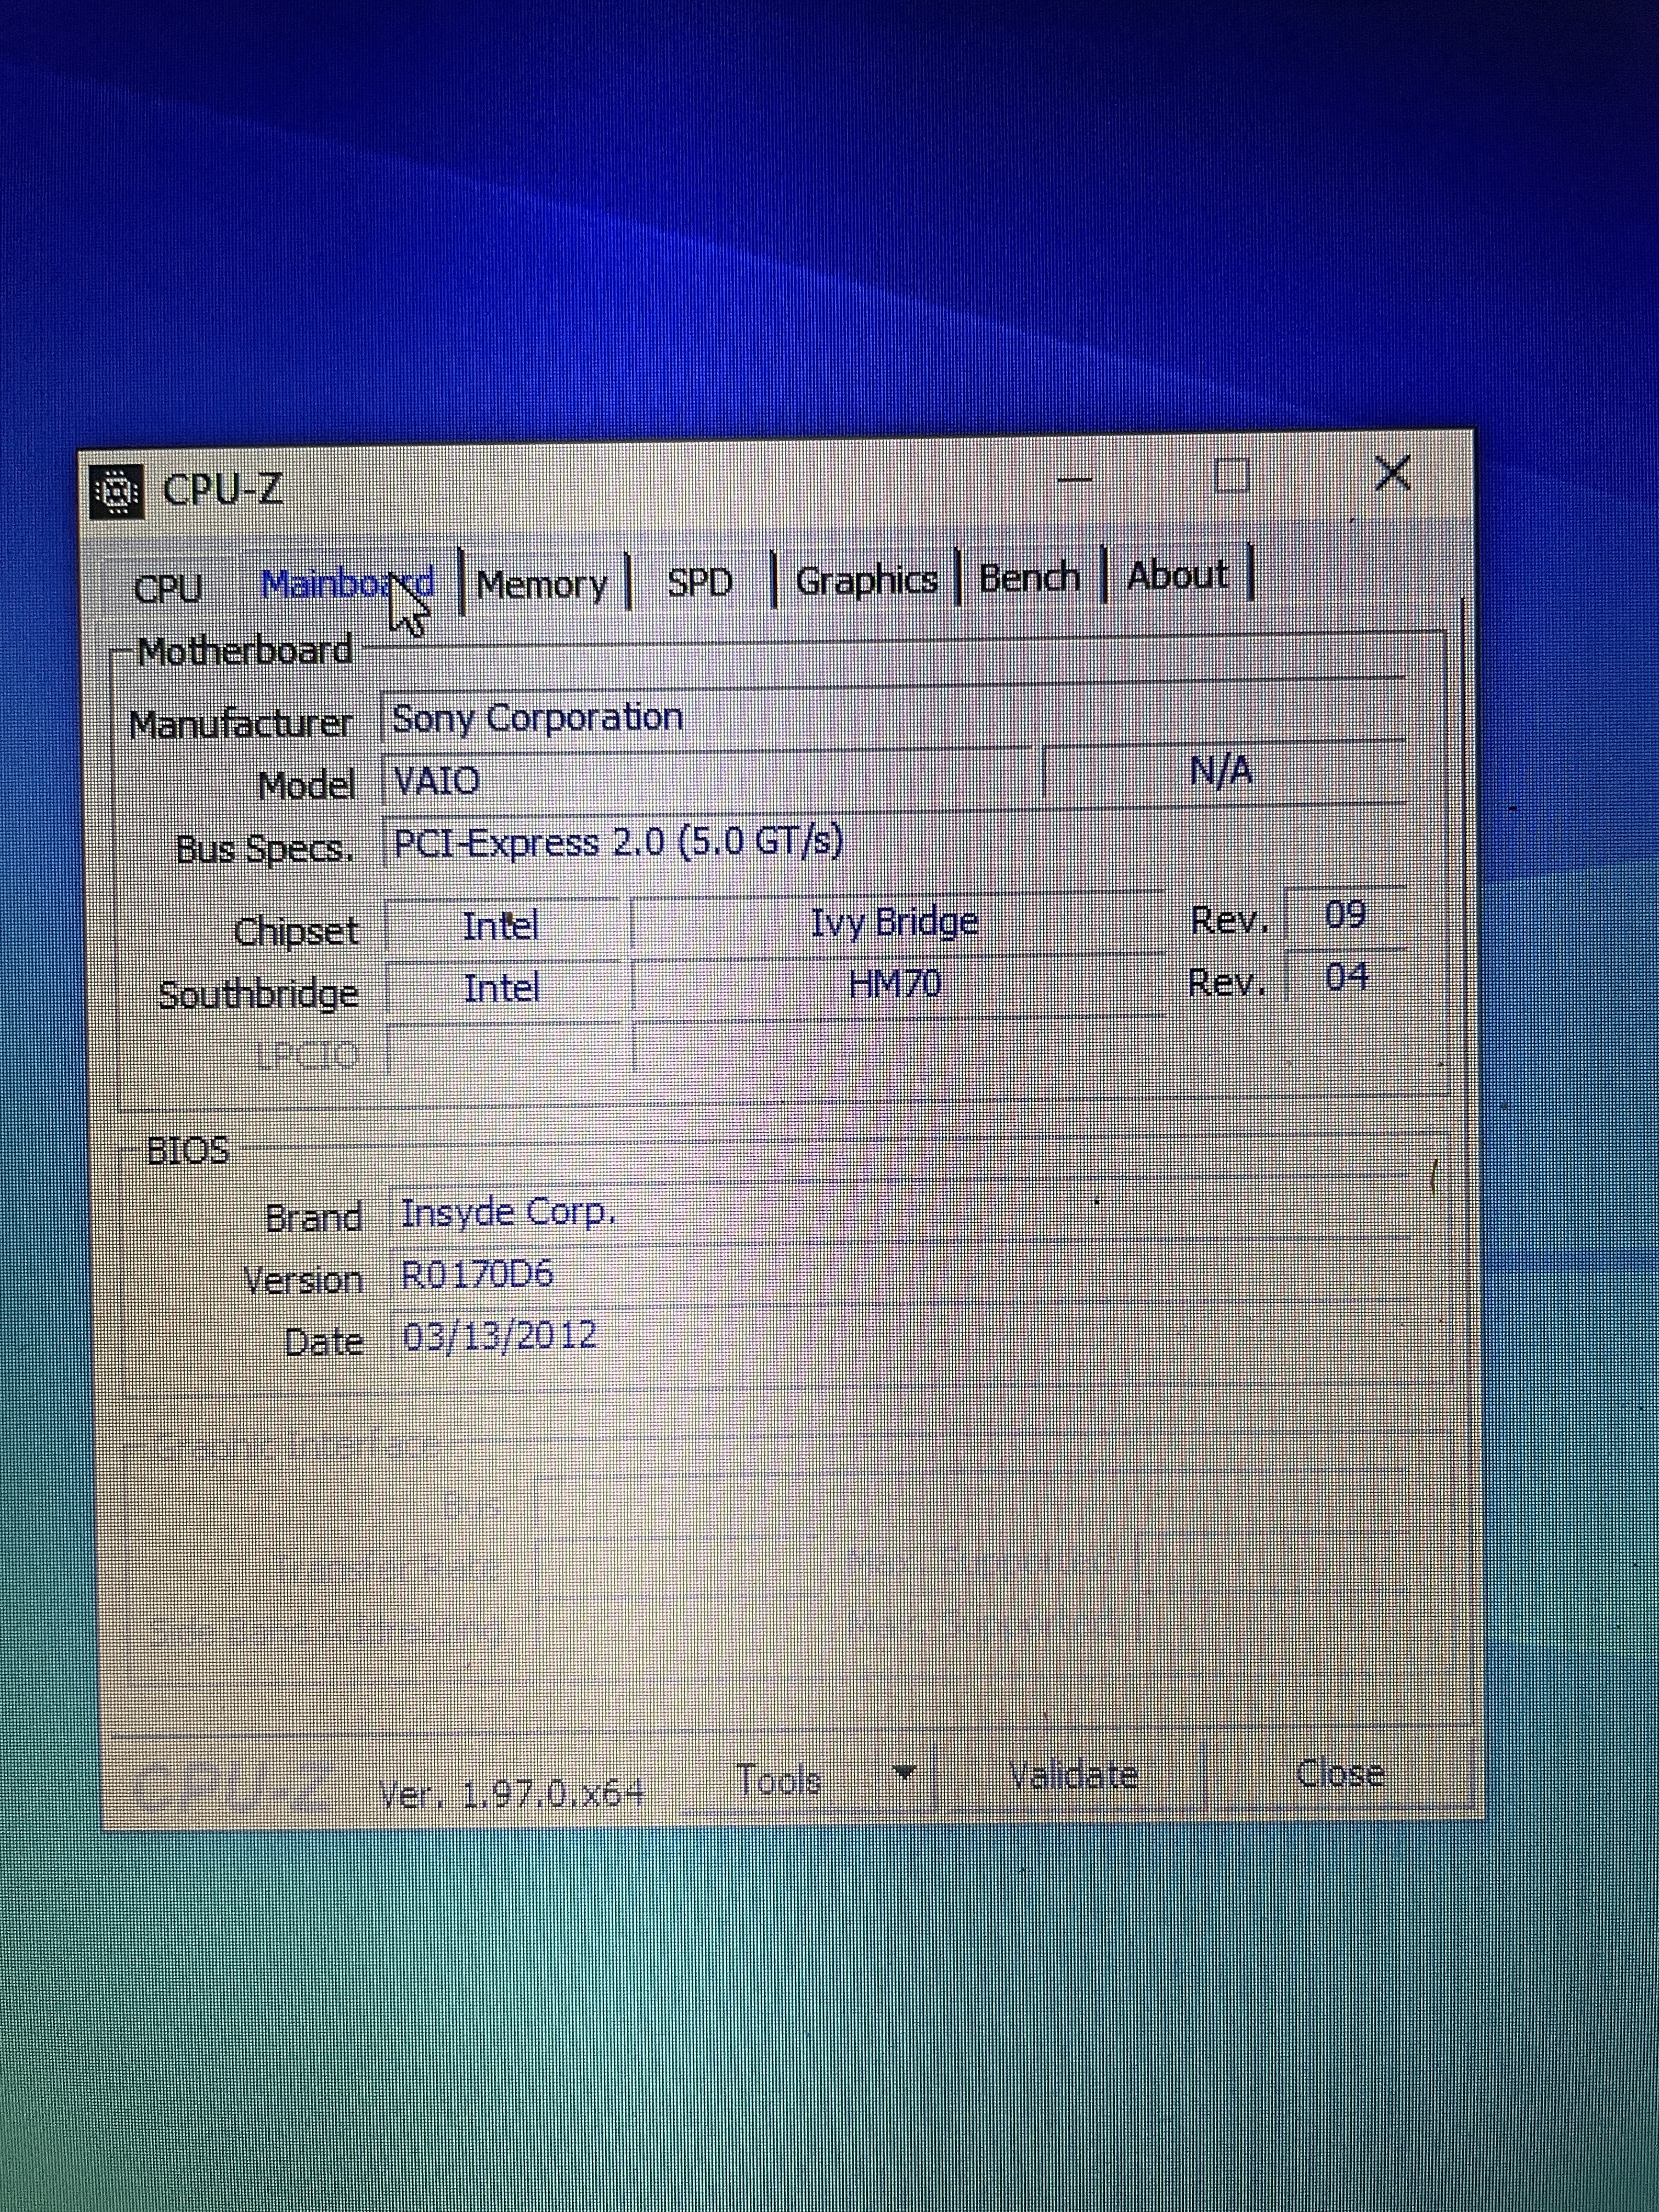Image resolution: width=1659 pixels, height=2212 pixels.
Task: Click the maximize window icon
Action: tap(1232, 476)
